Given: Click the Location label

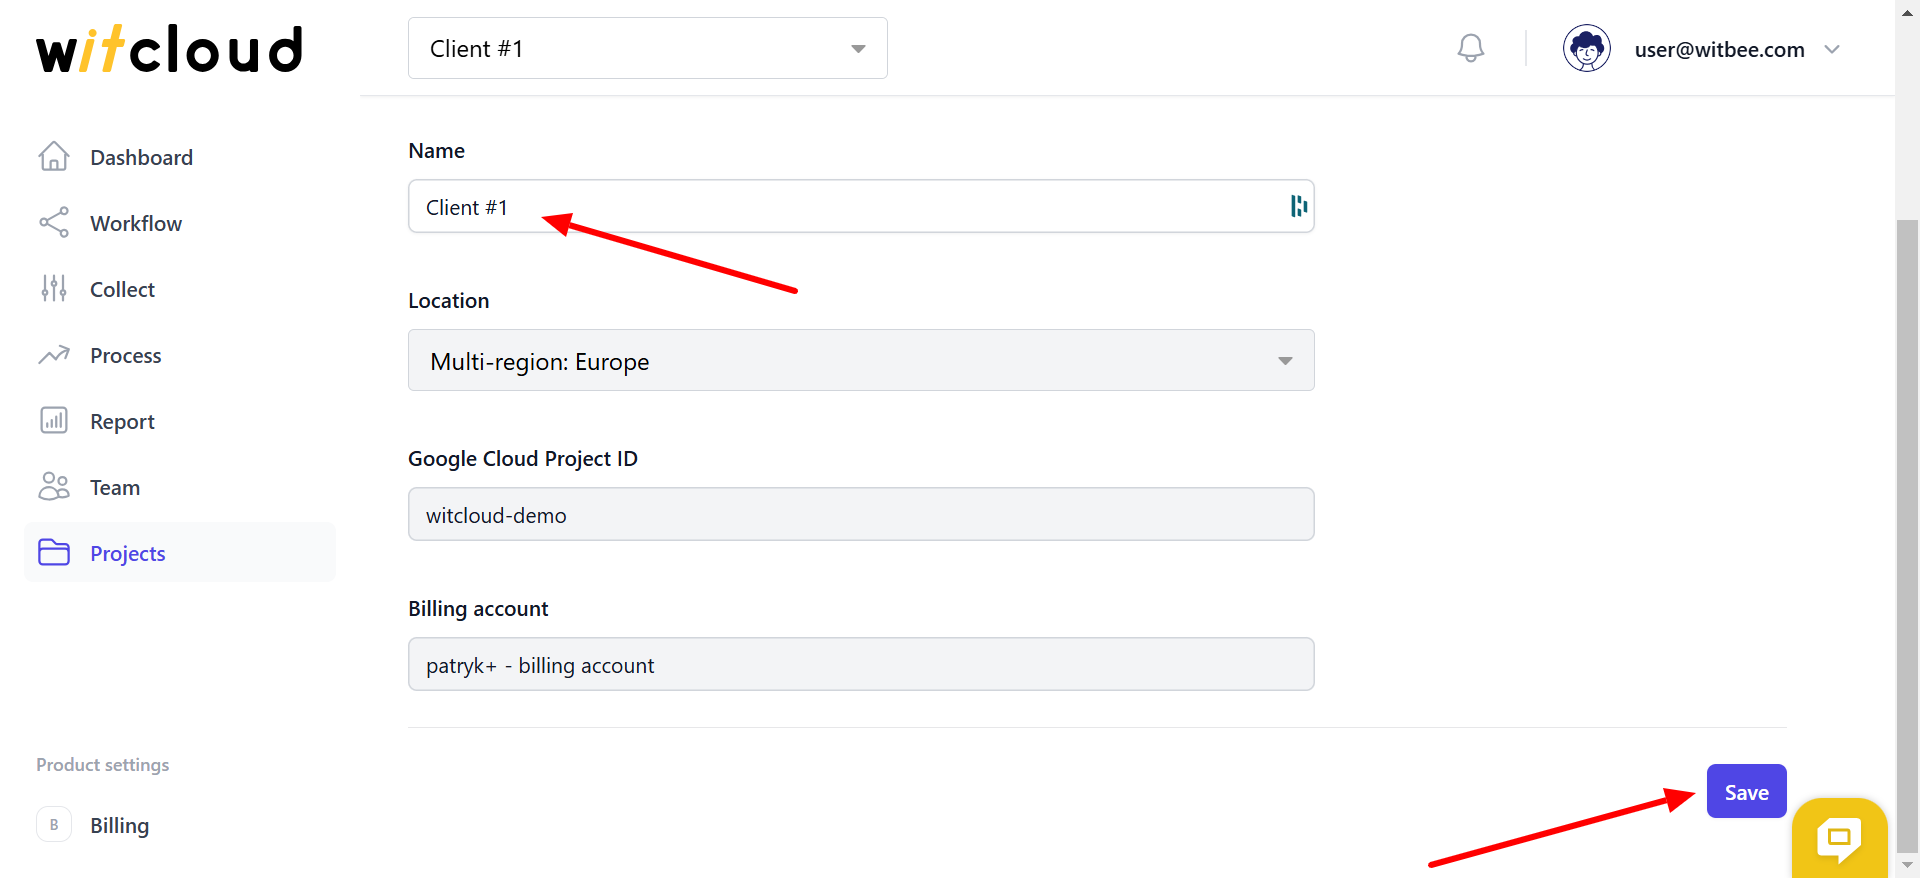Looking at the screenshot, I should pyautogui.click(x=448, y=300).
